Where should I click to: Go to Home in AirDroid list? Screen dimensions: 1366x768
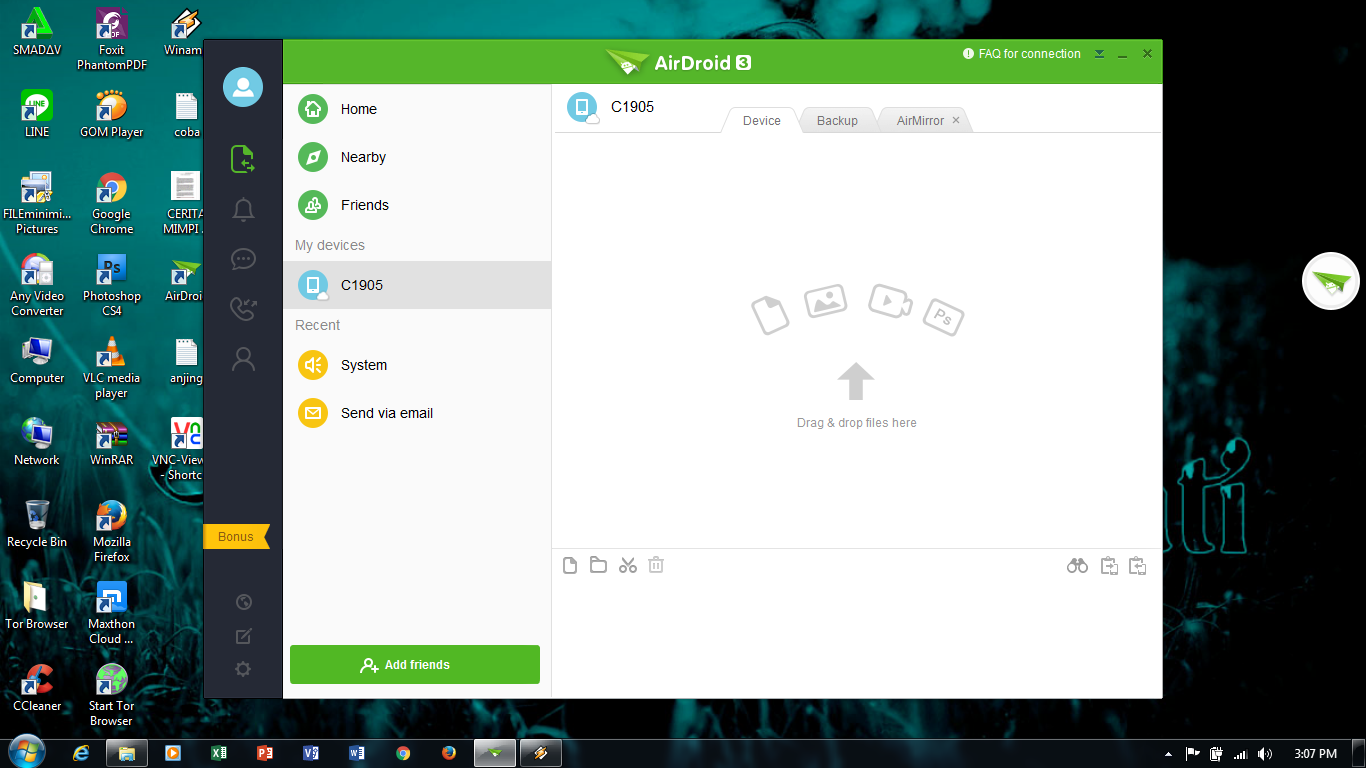click(417, 109)
